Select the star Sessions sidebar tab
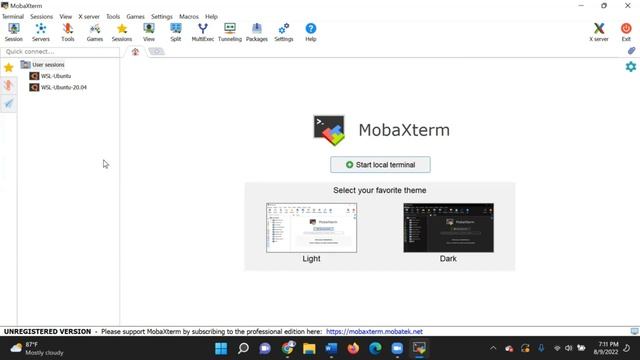640x360 pixels. [x=9, y=67]
